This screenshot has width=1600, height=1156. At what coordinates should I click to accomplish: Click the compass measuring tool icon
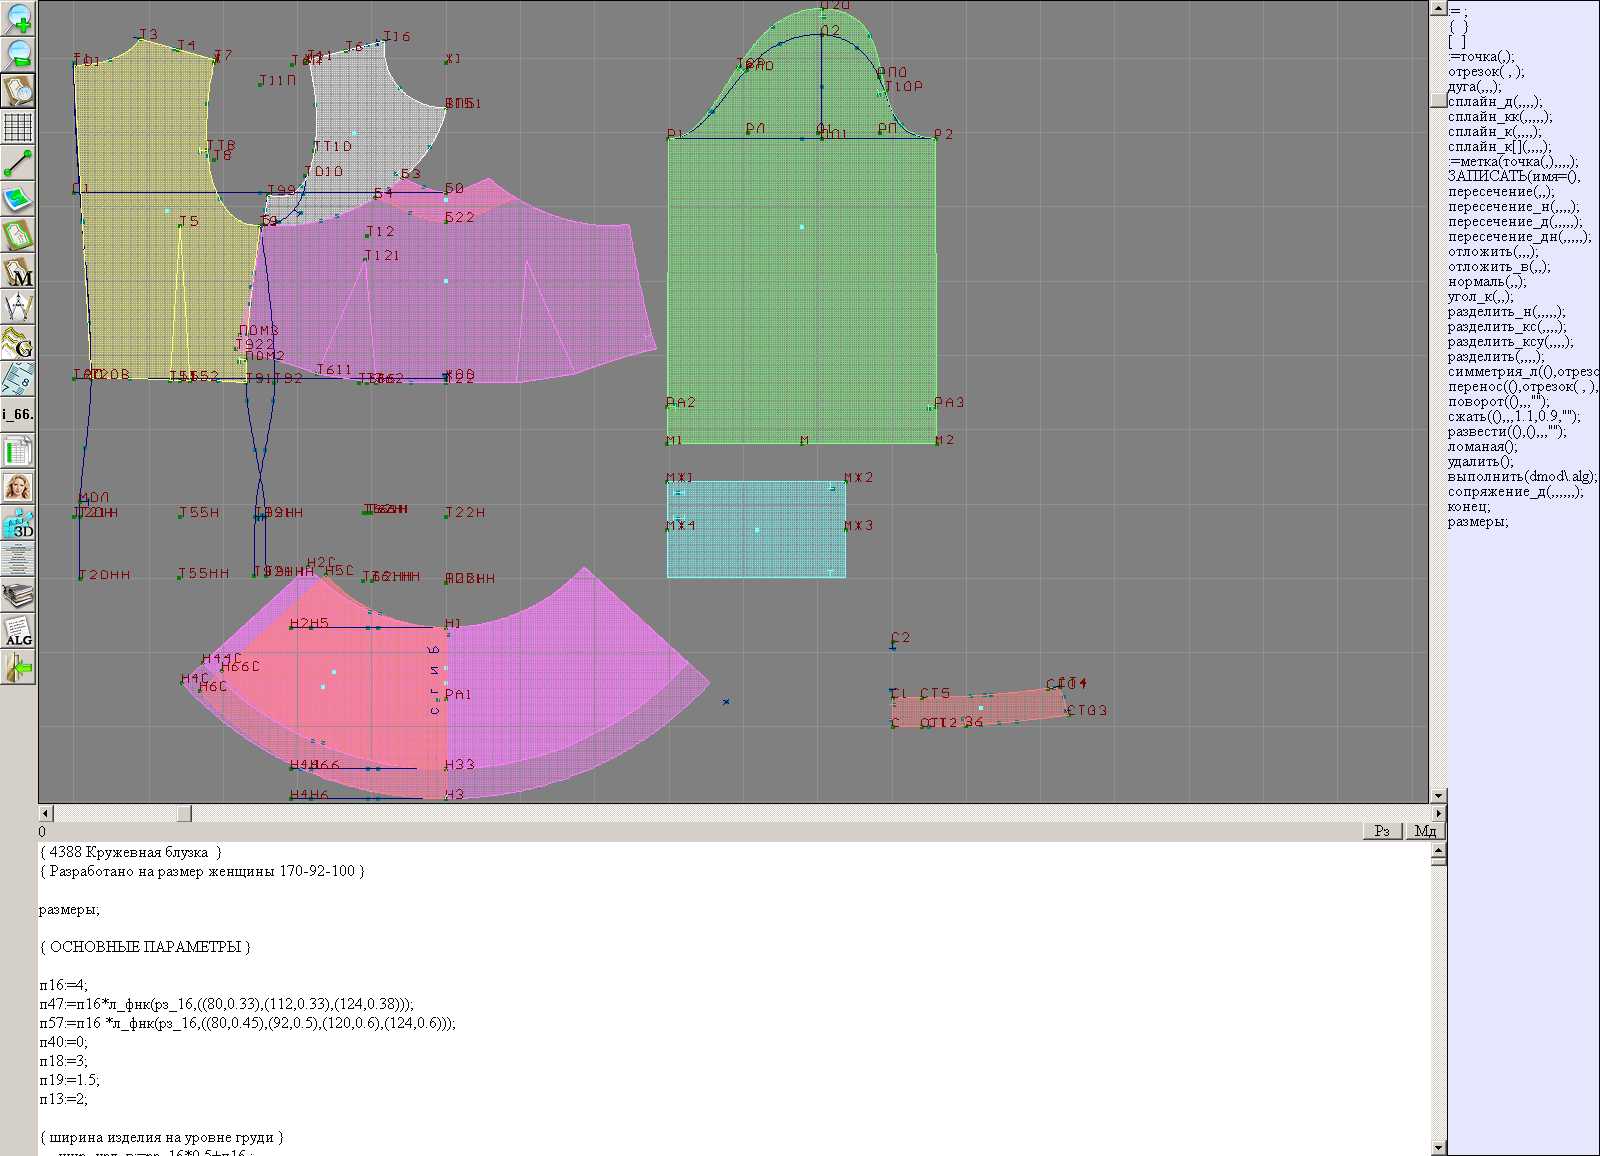[x=18, y=307]
